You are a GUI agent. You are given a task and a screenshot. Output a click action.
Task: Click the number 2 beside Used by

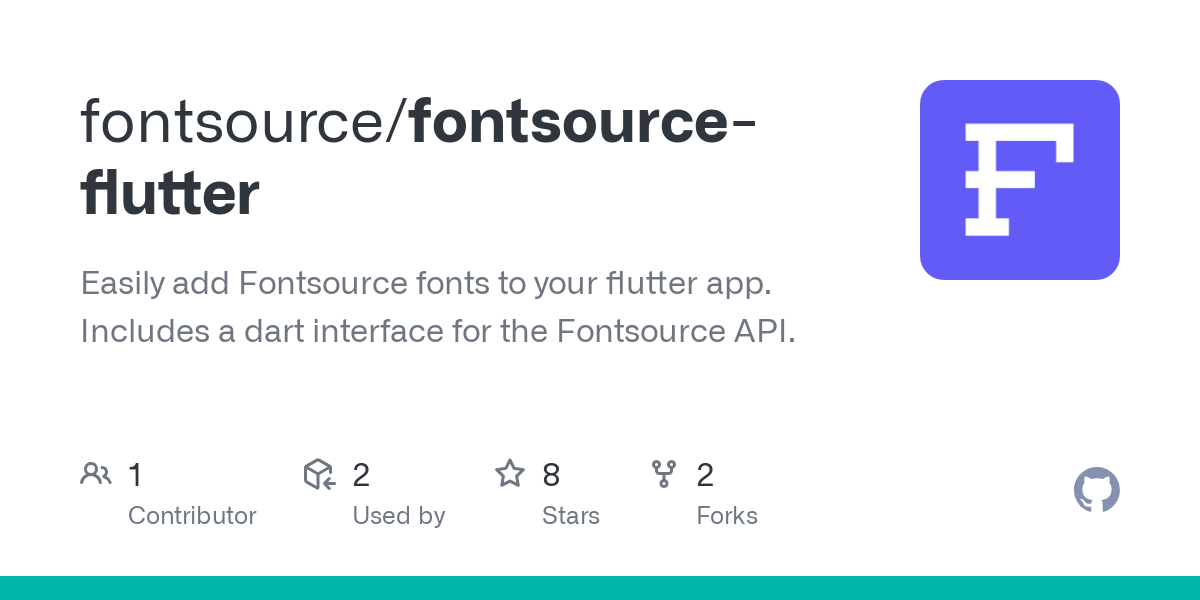(x=361, y=475)
